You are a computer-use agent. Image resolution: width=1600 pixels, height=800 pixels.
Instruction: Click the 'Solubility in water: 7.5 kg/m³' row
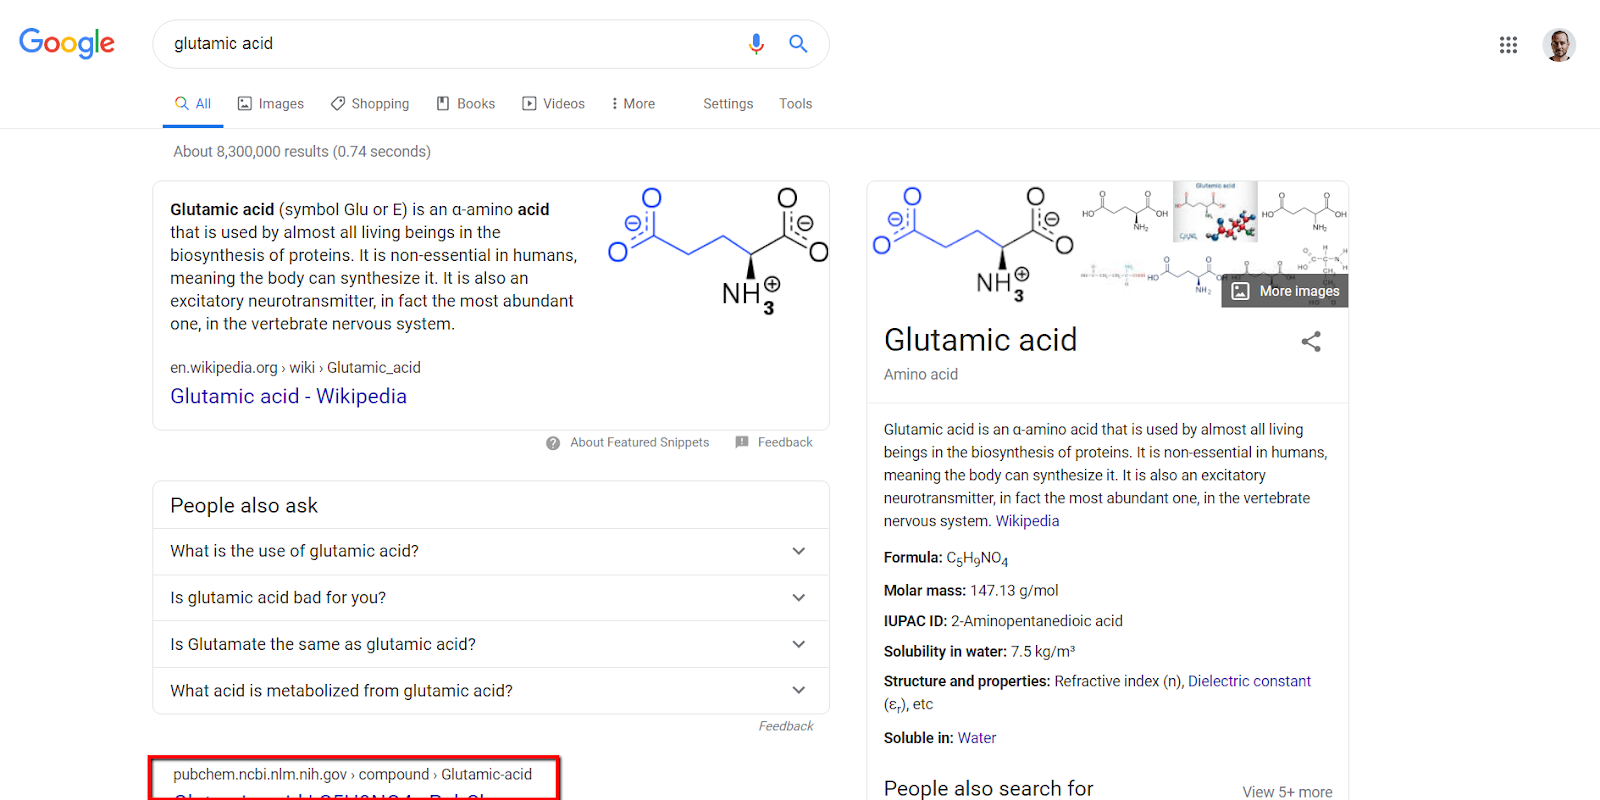[980, 651]
